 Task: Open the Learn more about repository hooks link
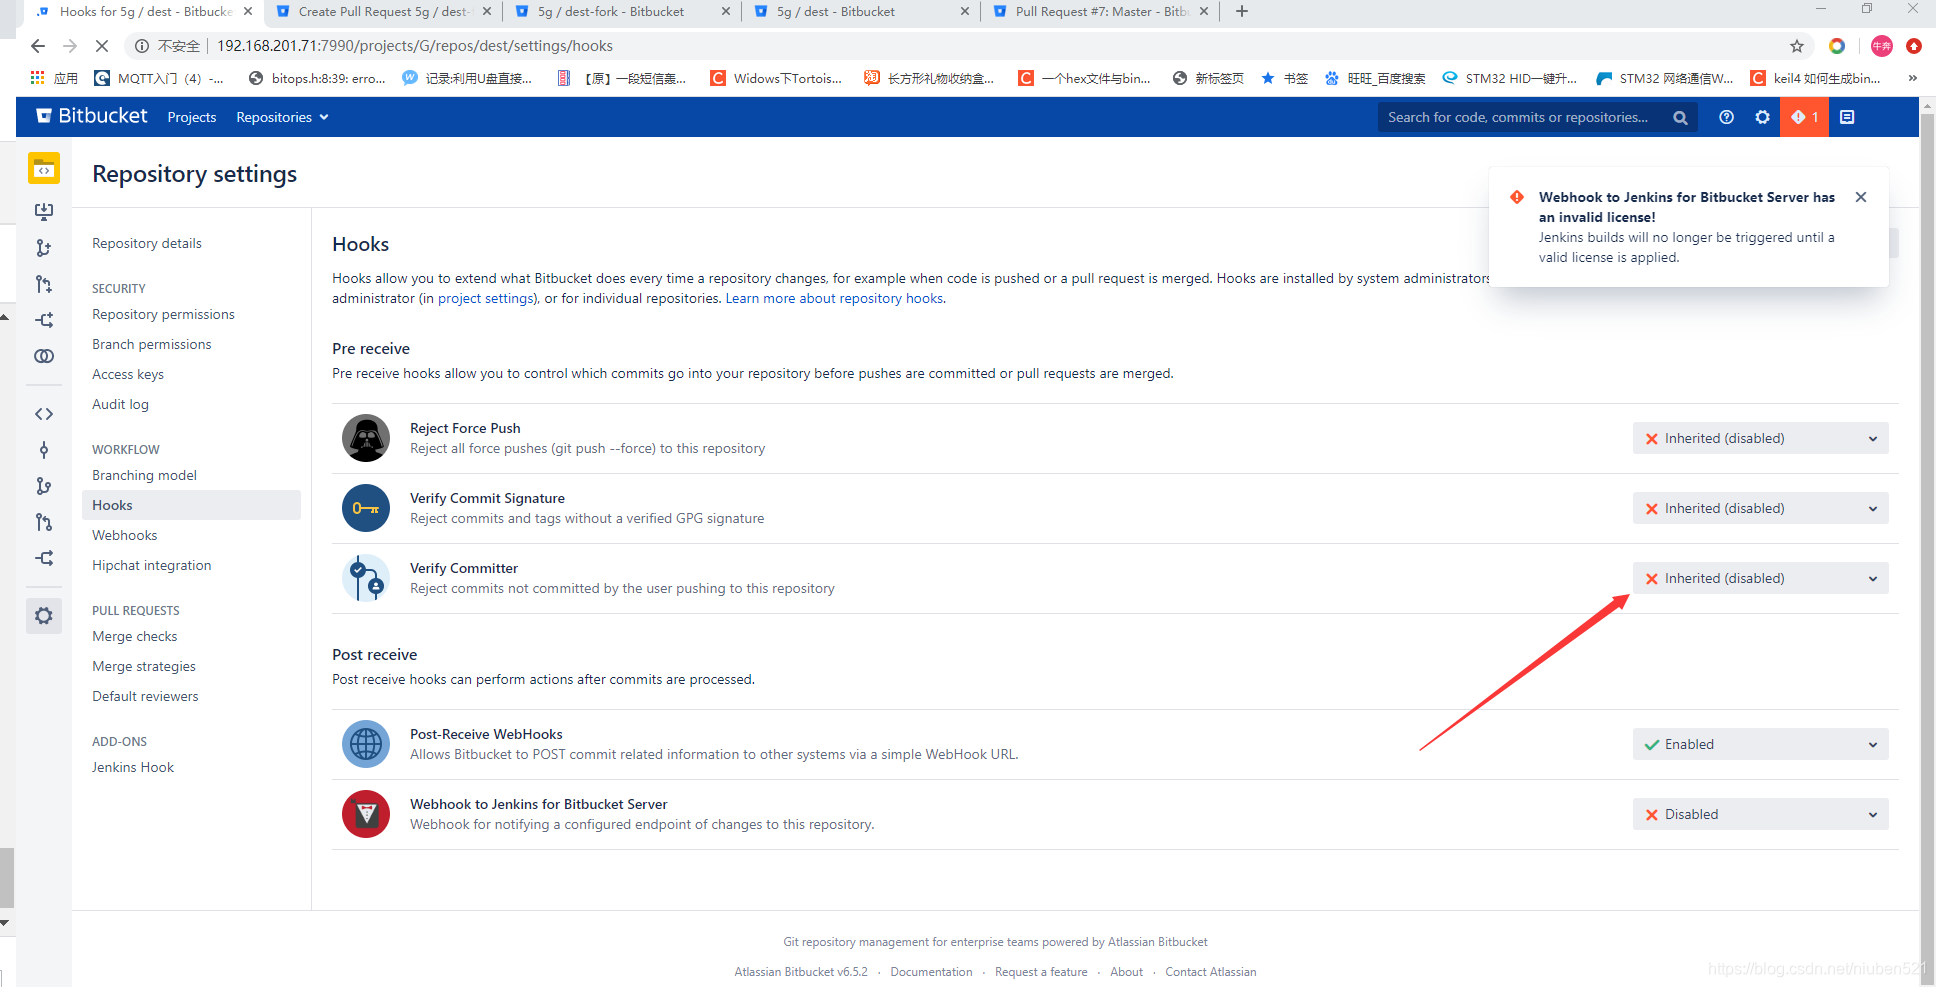(x=833, y=298)
